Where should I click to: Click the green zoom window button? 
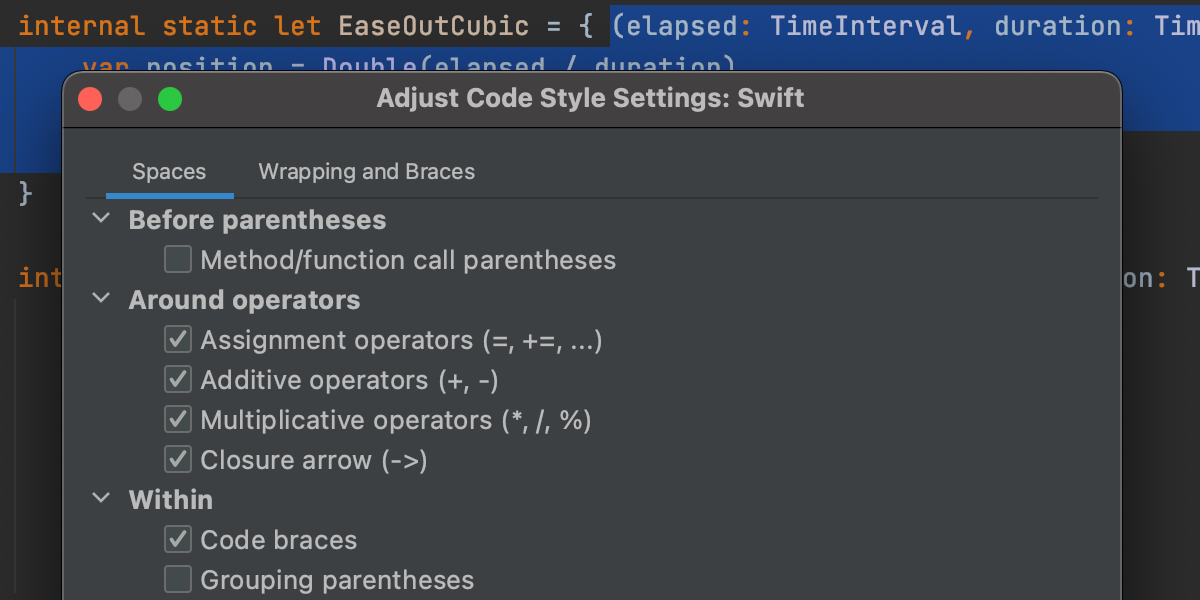[170, 99]
